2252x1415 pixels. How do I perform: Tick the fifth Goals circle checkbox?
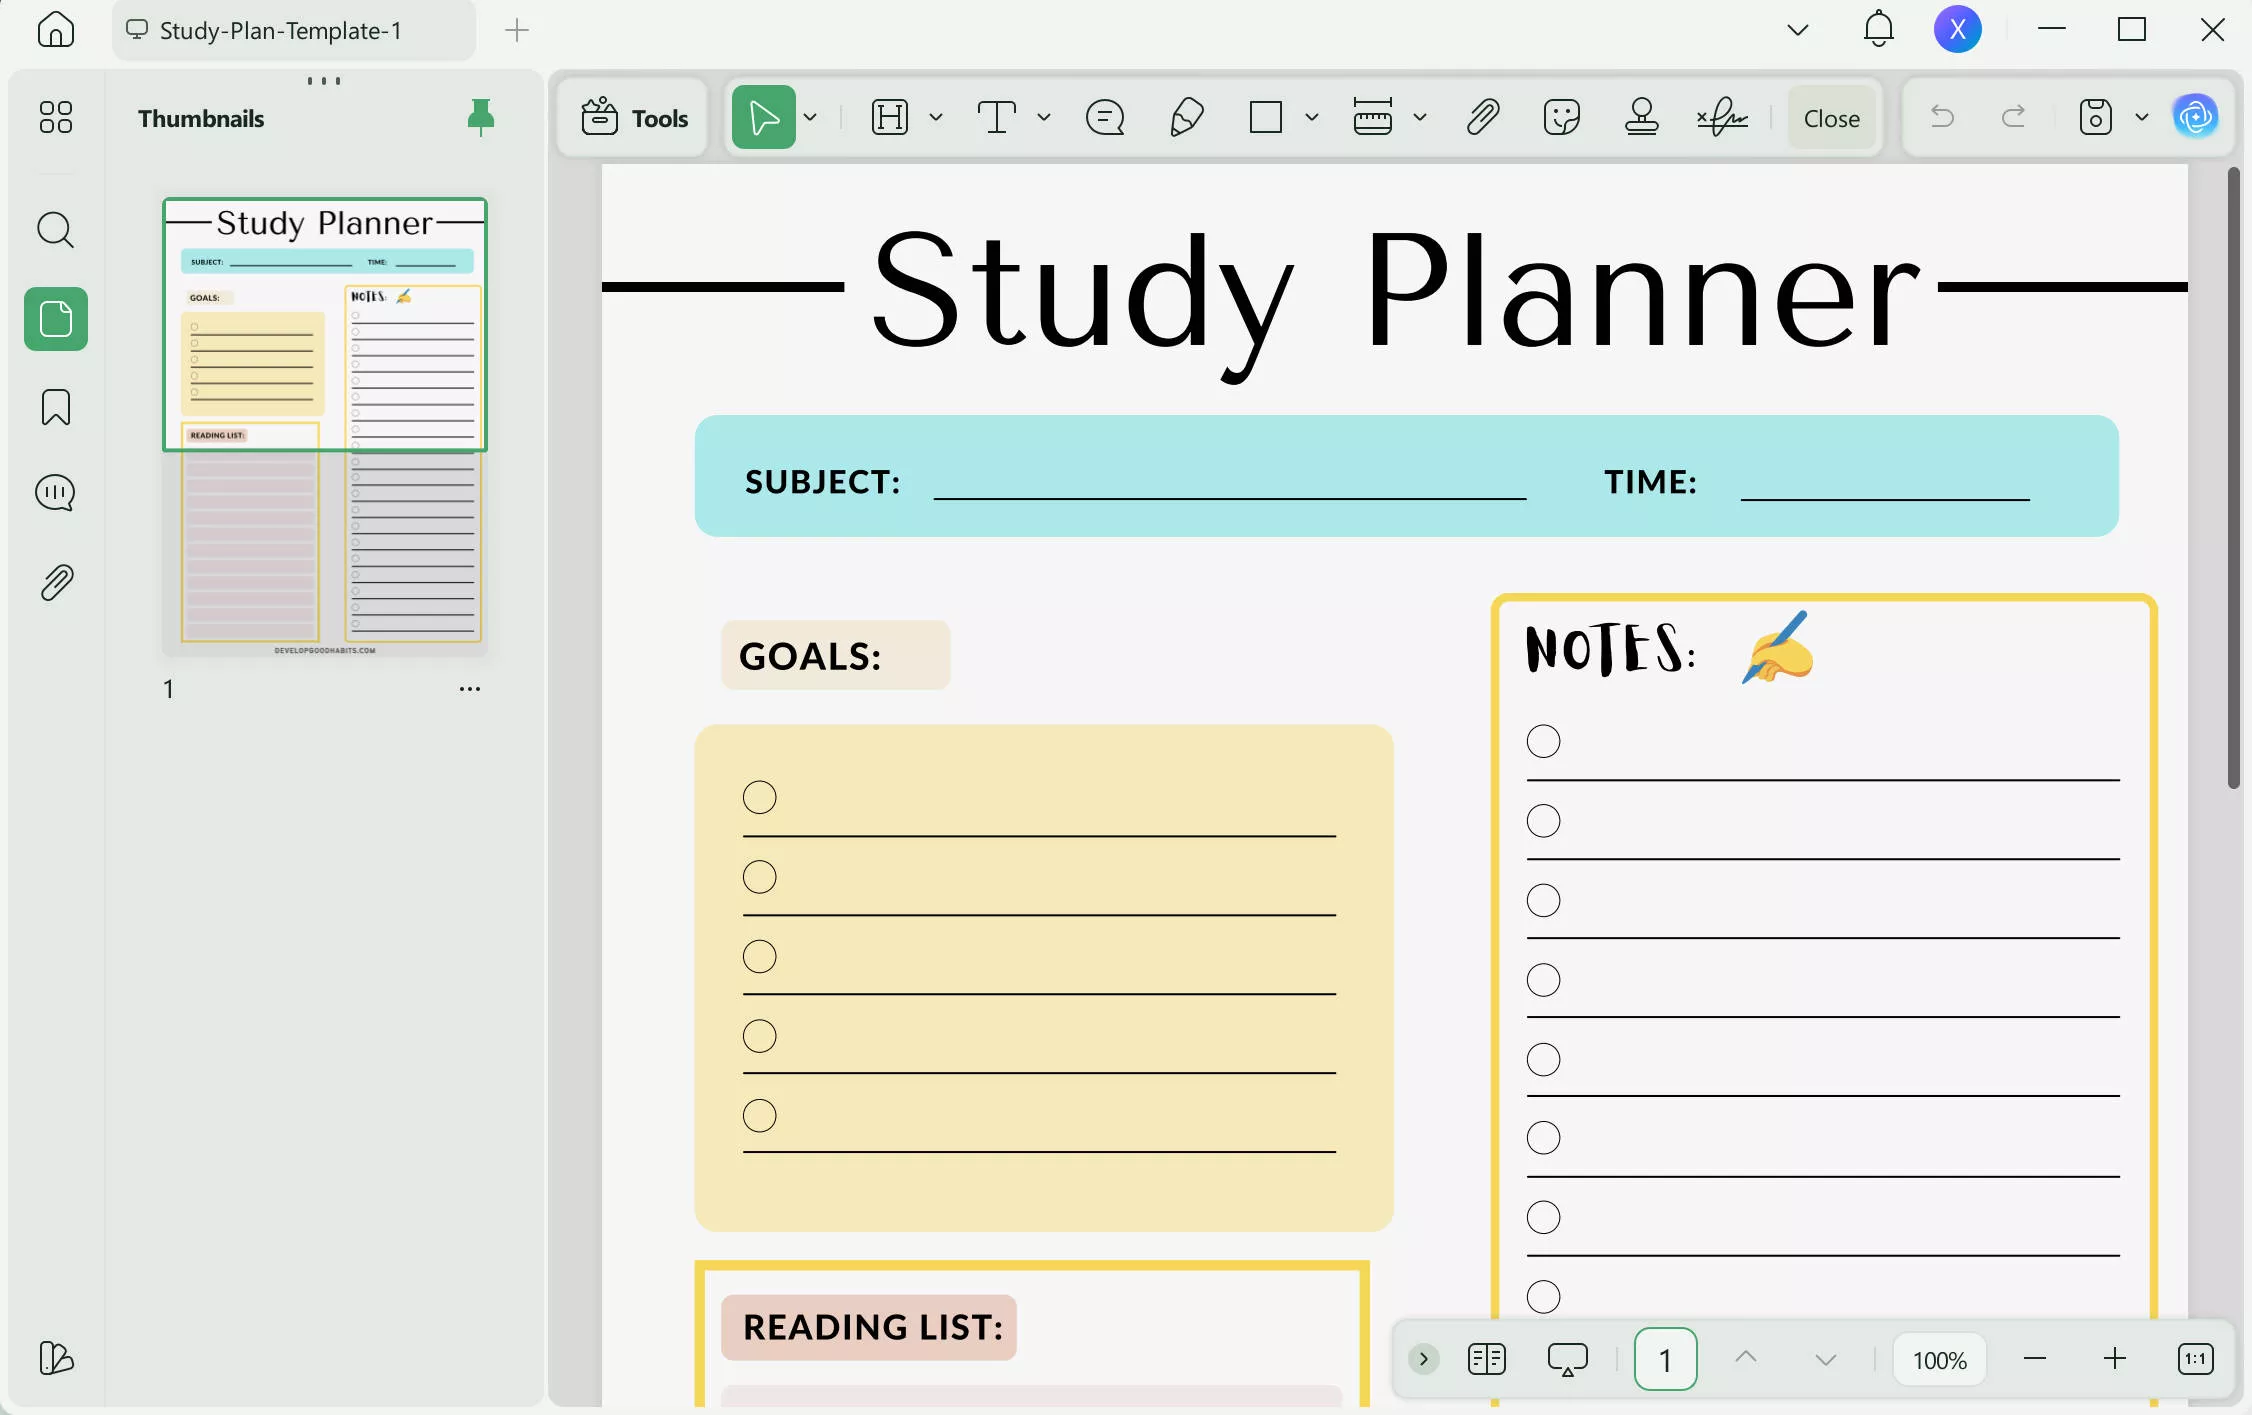pyautogui.click(x=760, y=1115)
